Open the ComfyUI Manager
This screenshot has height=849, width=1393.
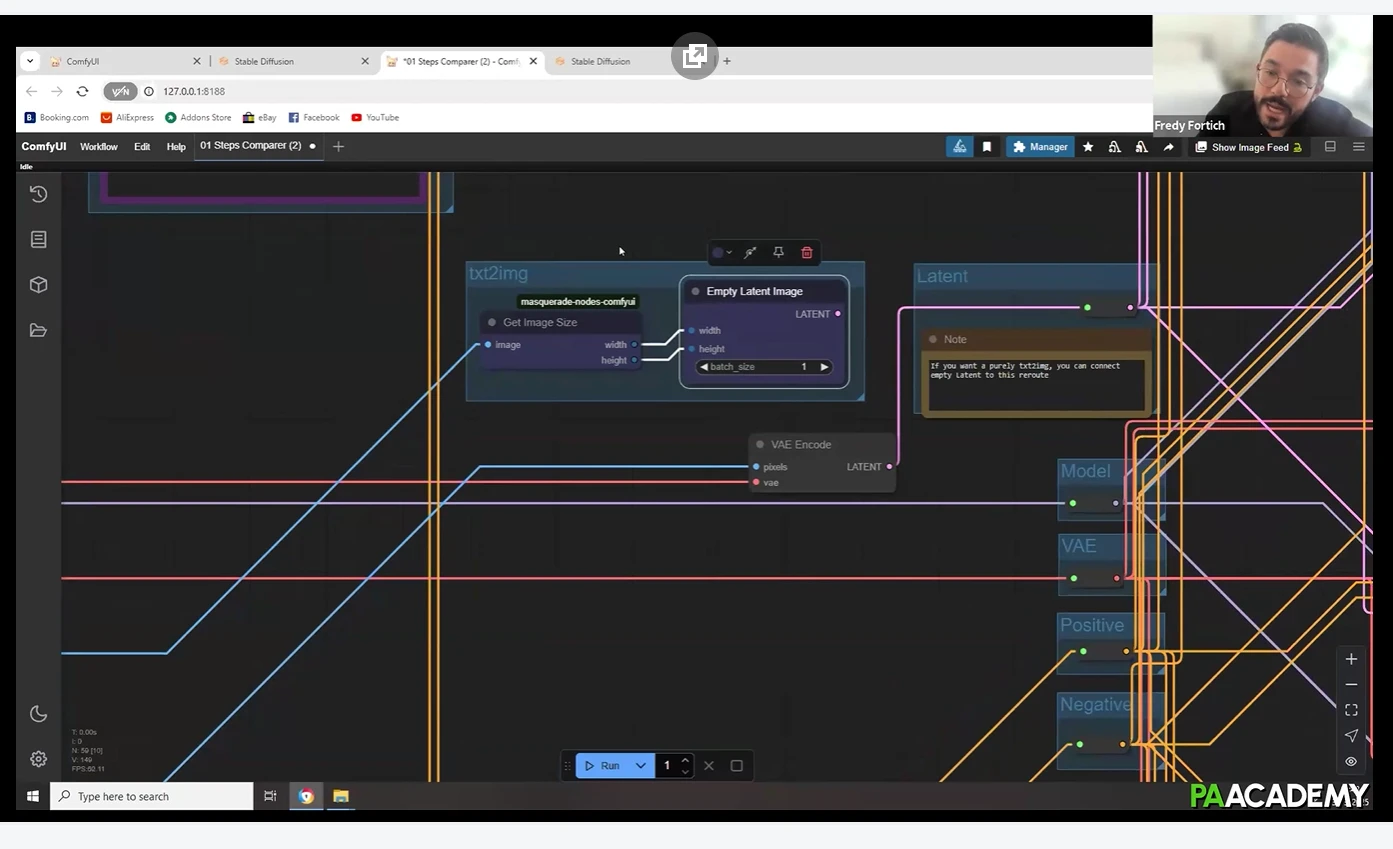coord(1040,147)
